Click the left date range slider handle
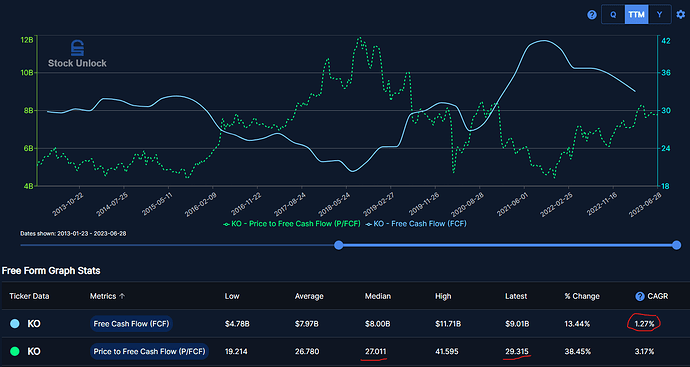 coord(338,245)
